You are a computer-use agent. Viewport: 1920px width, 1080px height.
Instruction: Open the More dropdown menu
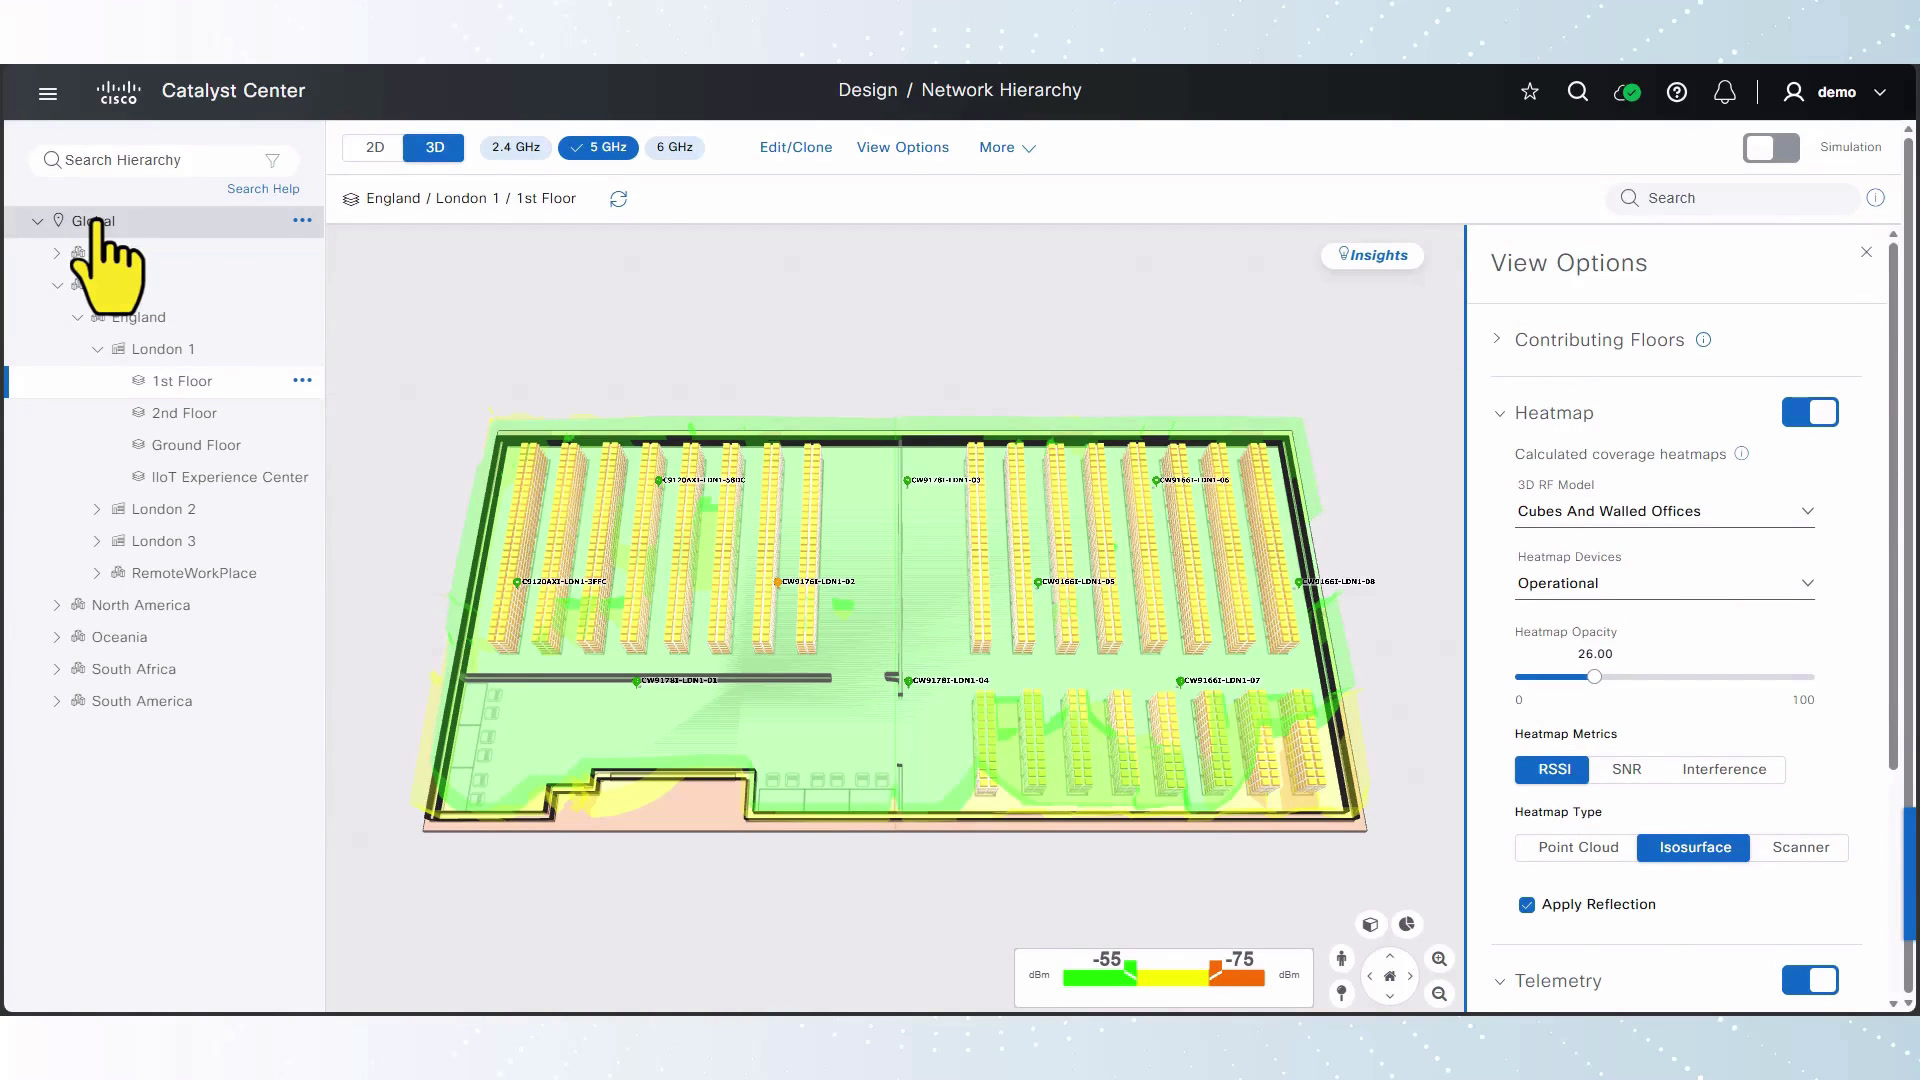tap(1007, 148)
